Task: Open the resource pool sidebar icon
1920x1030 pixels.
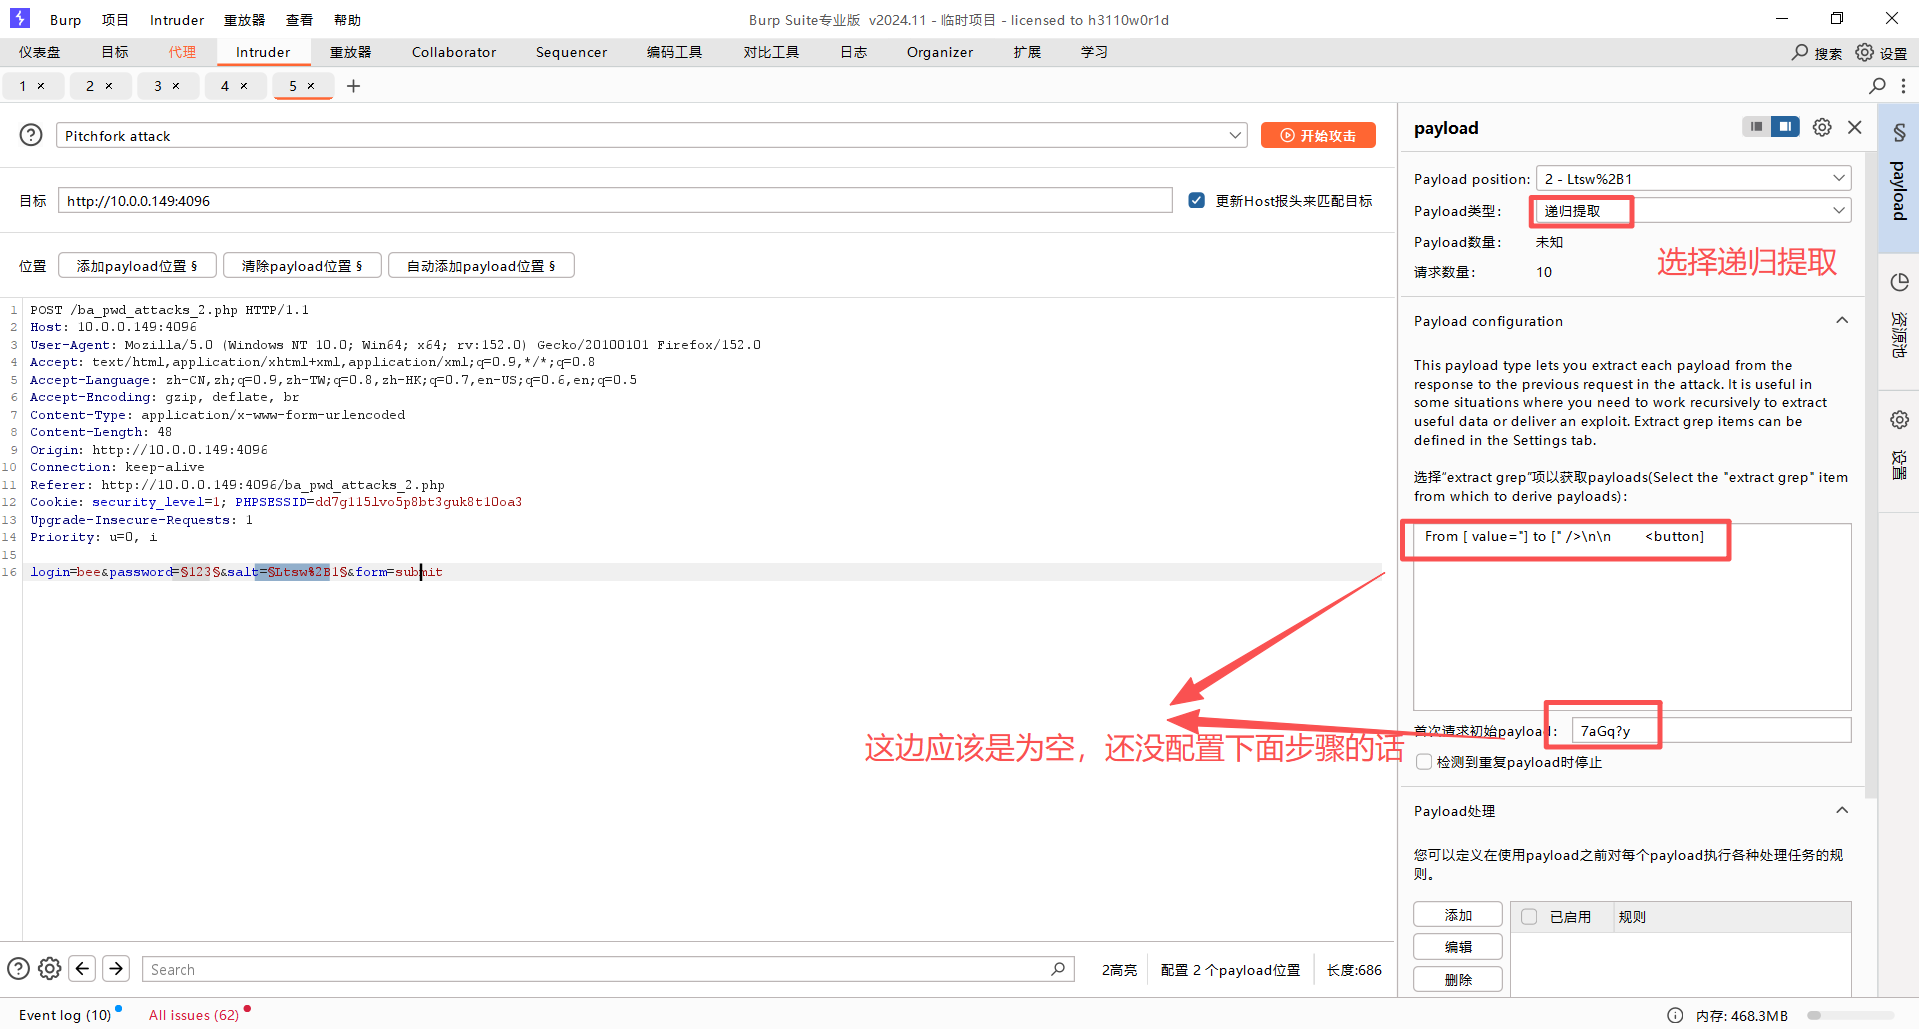Action: 1899,282
